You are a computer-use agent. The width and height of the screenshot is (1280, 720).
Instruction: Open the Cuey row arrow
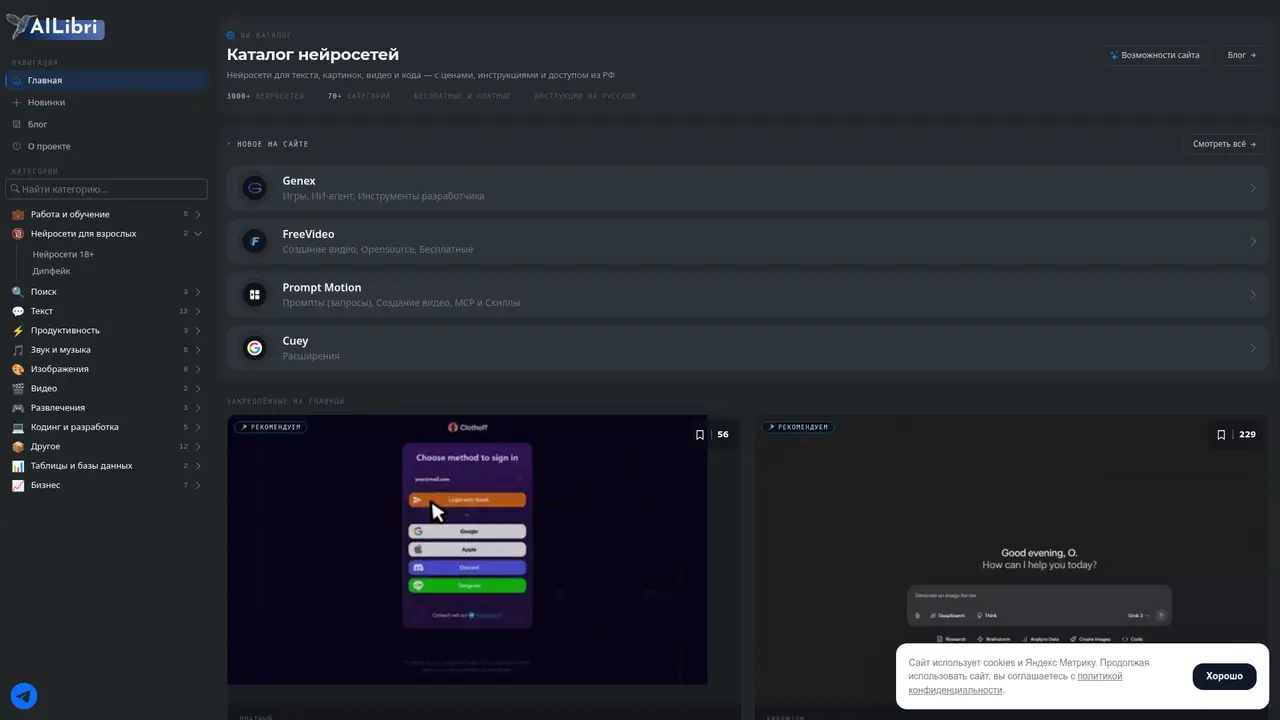[1253, 348]
